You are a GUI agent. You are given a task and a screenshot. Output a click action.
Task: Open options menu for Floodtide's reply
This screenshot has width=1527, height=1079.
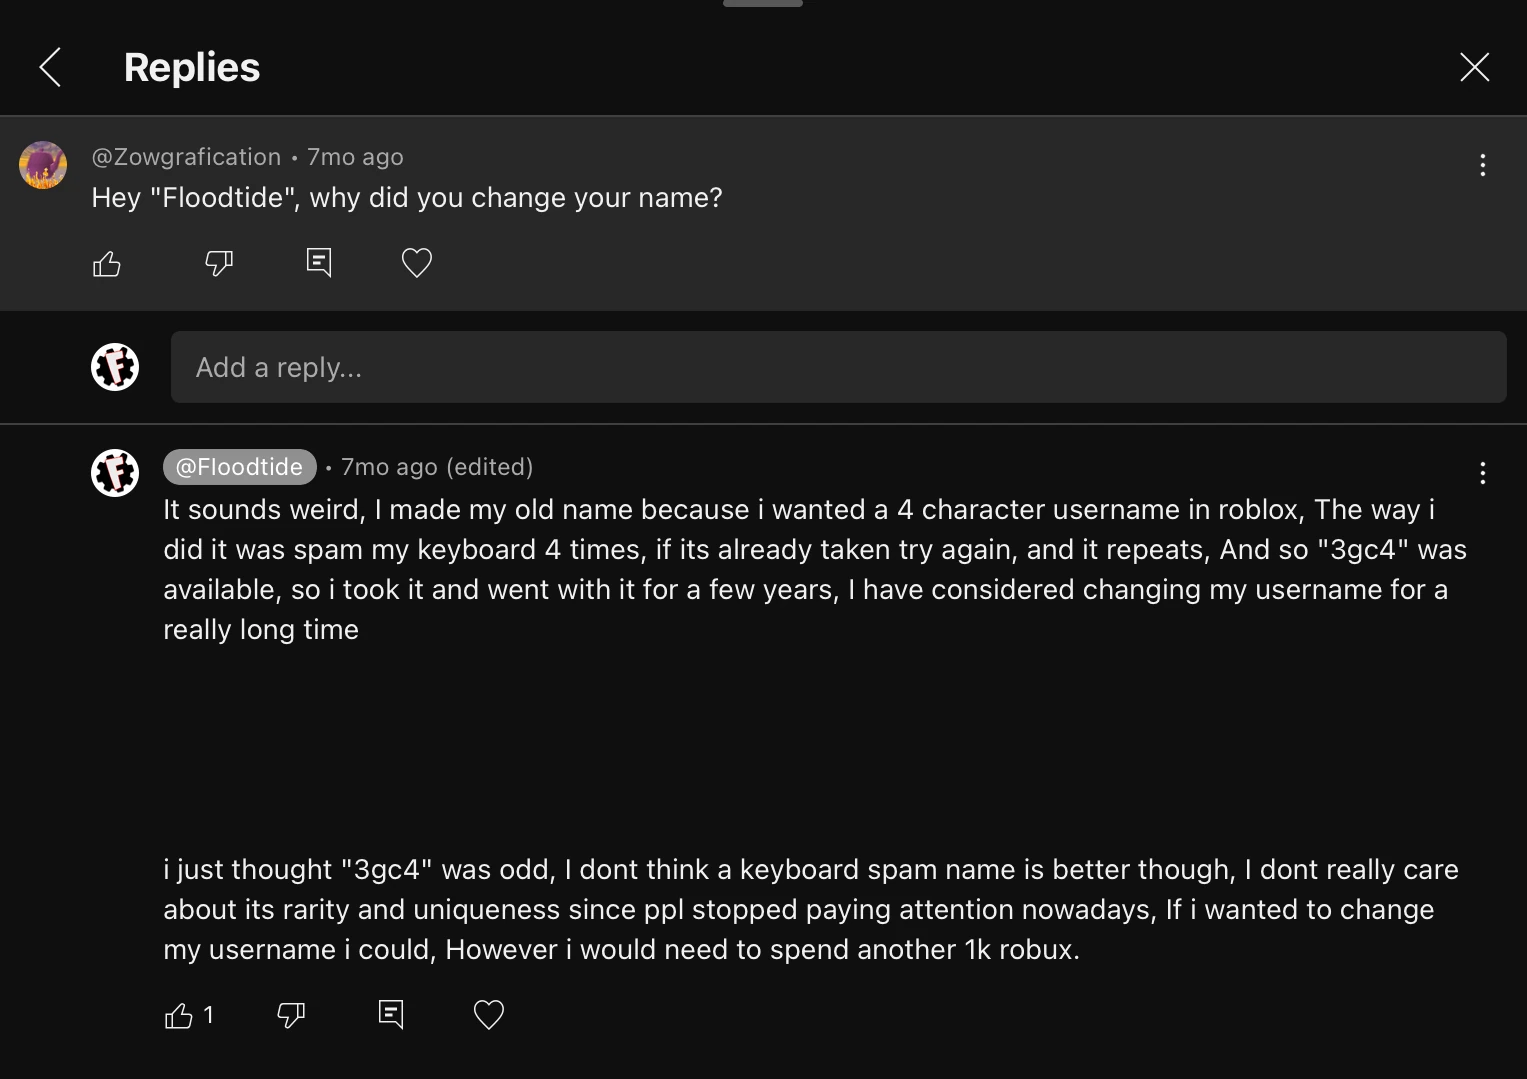pos(1482,473)
